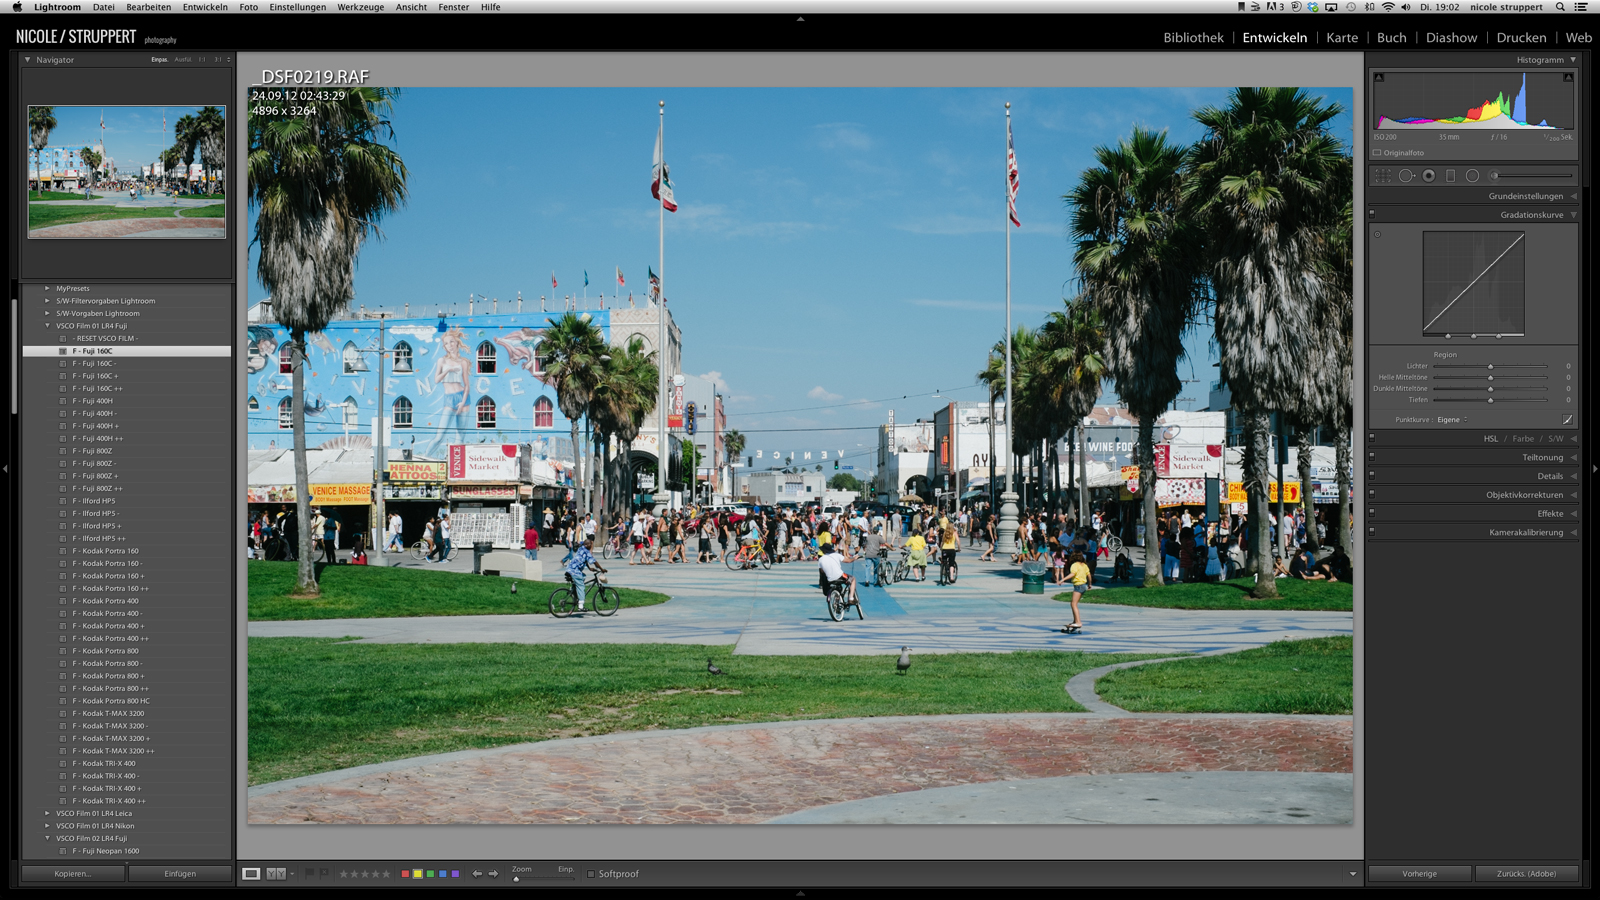Screen dimensions: 1600x900
Task: Toggle Teiltonung panel on/off switch
Action: tap(1372, 457)
